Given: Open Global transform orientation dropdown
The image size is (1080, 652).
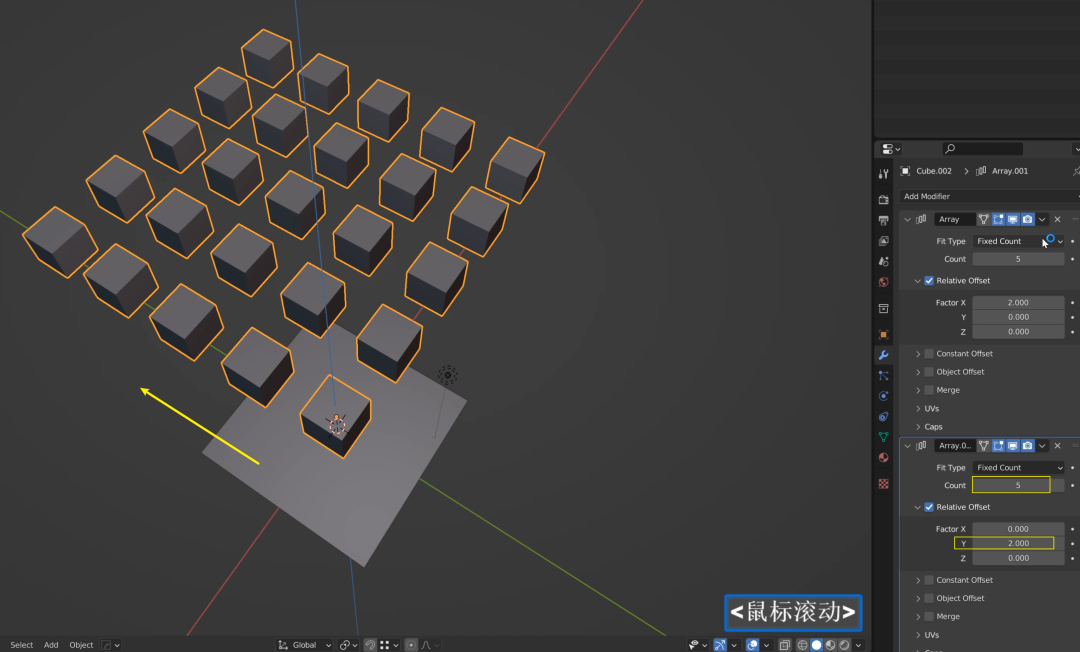Looking at the screenshot, I should (304, 645).
